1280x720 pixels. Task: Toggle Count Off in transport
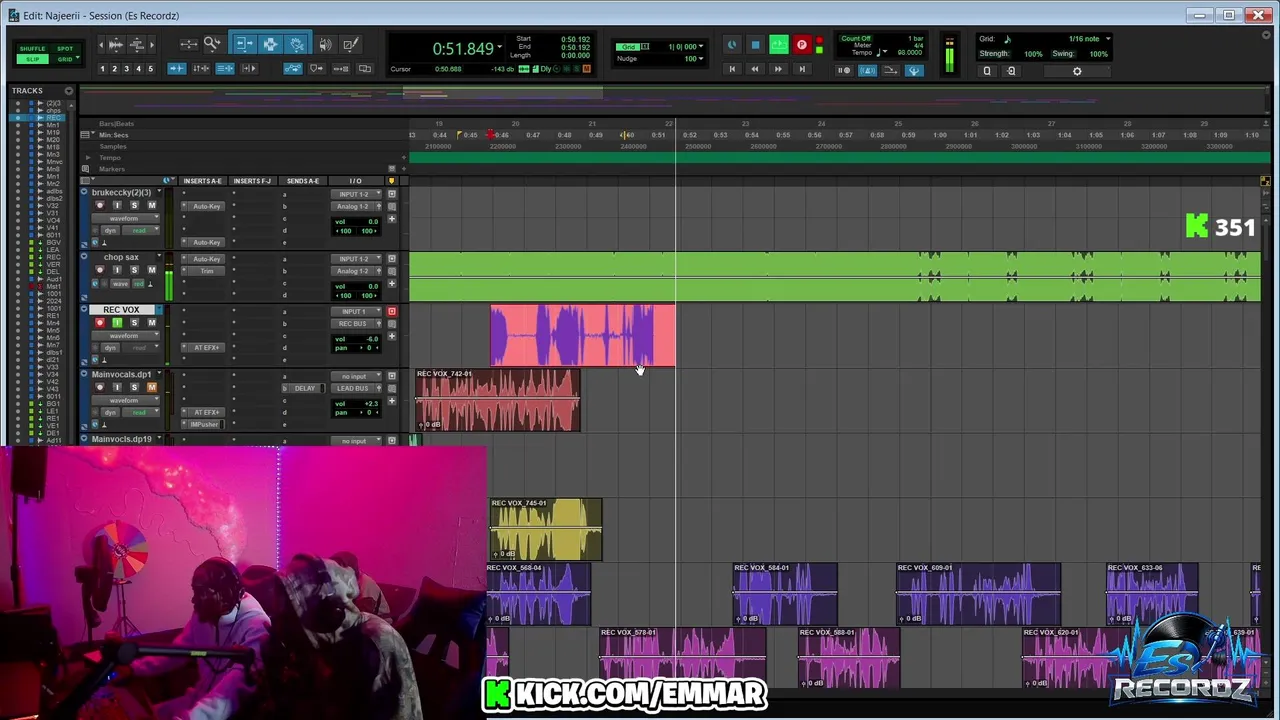856,38
